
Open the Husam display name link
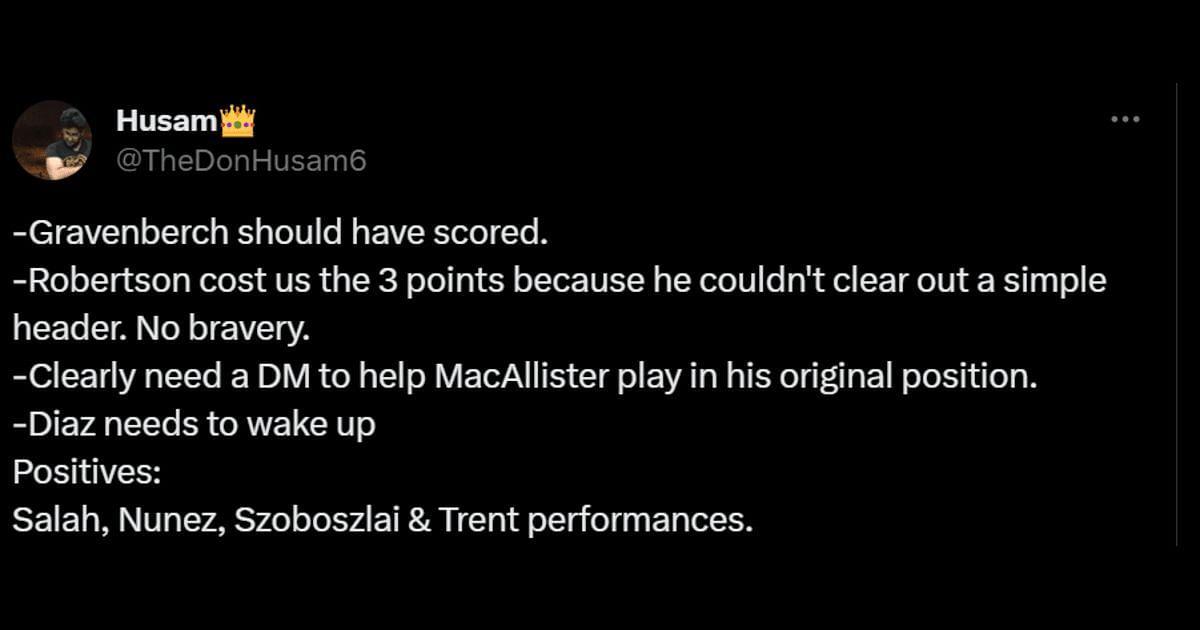[x=166, y=122]
